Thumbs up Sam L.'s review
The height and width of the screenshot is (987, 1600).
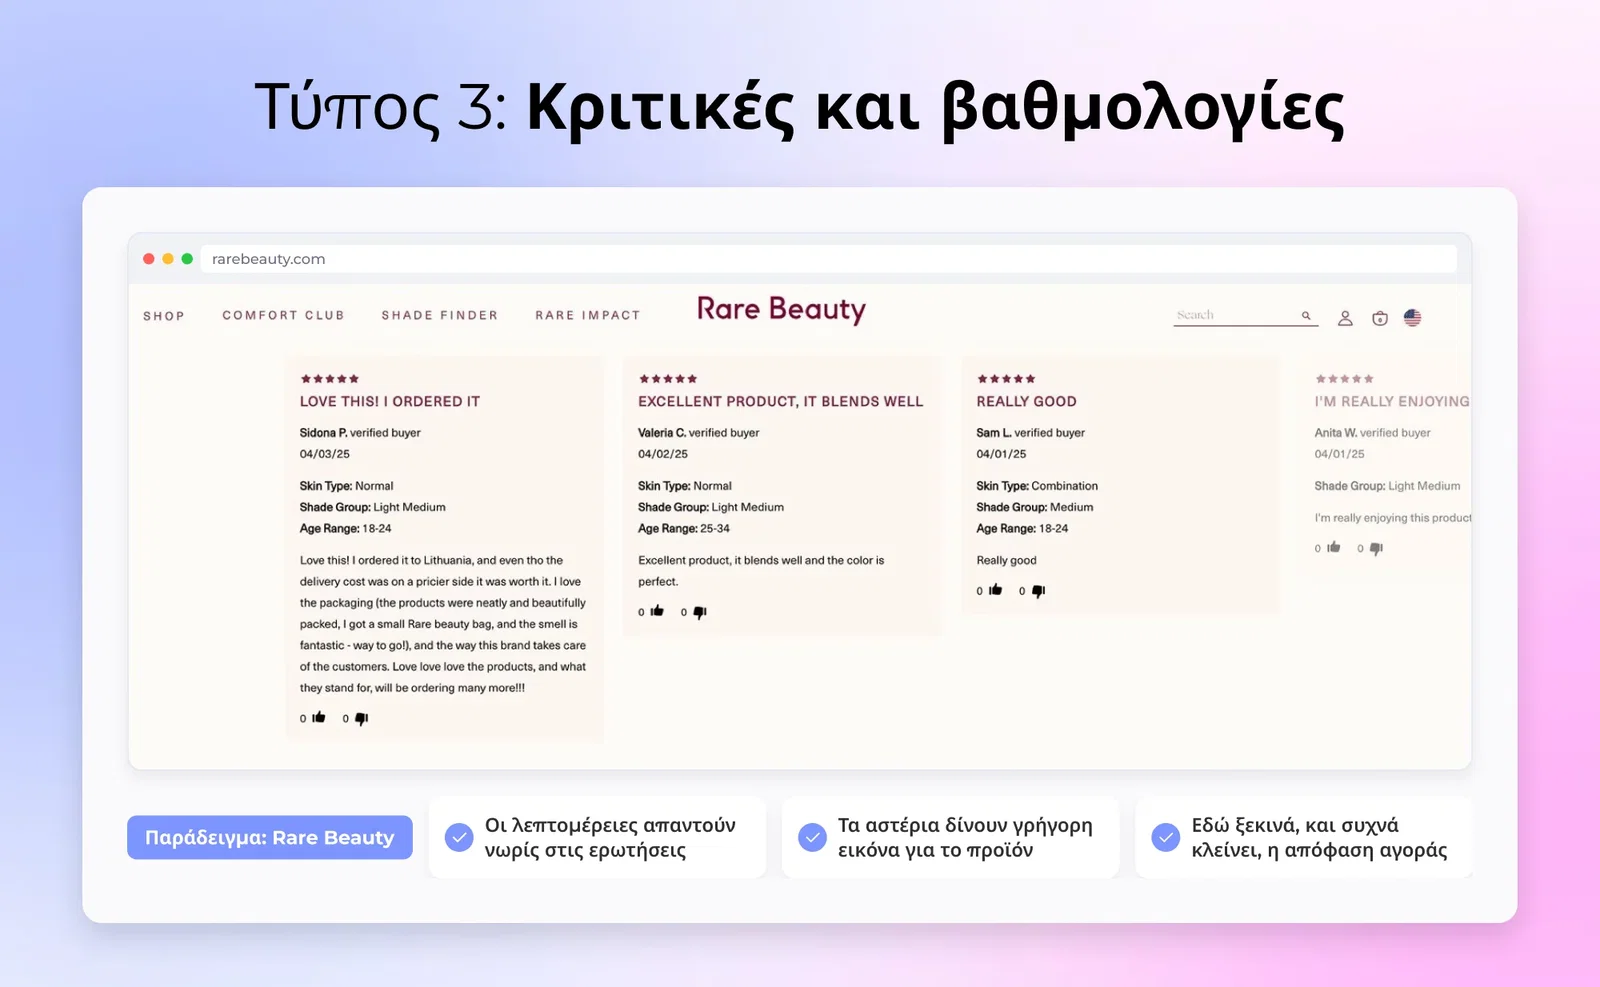pyautogui.click(x=995, y=590)
